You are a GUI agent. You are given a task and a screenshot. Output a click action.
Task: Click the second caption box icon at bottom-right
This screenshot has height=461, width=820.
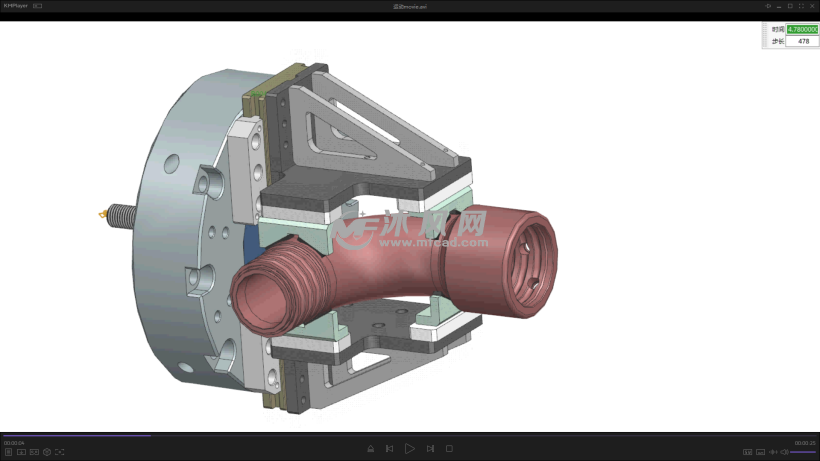click(760, 452)
